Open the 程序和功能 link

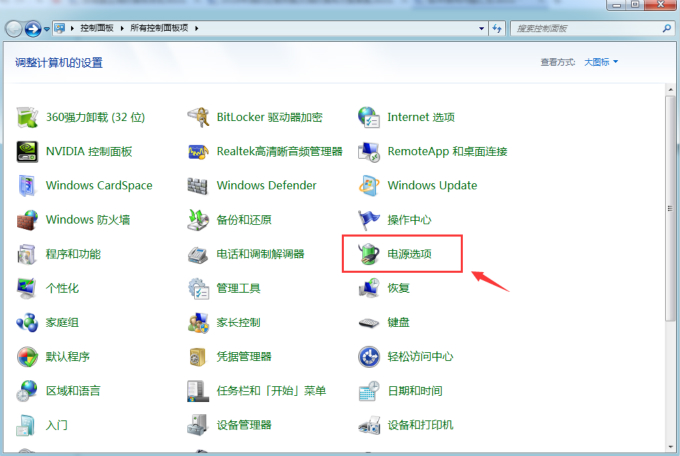[73, 254]
